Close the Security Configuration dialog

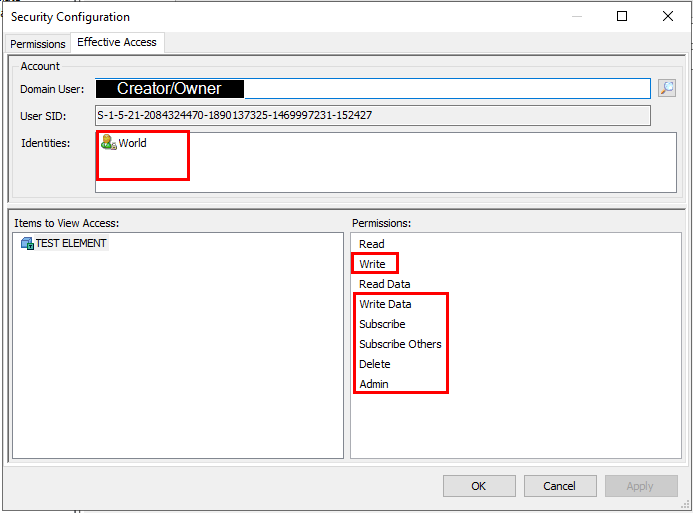pyautogui.click(x=668, y=17)
